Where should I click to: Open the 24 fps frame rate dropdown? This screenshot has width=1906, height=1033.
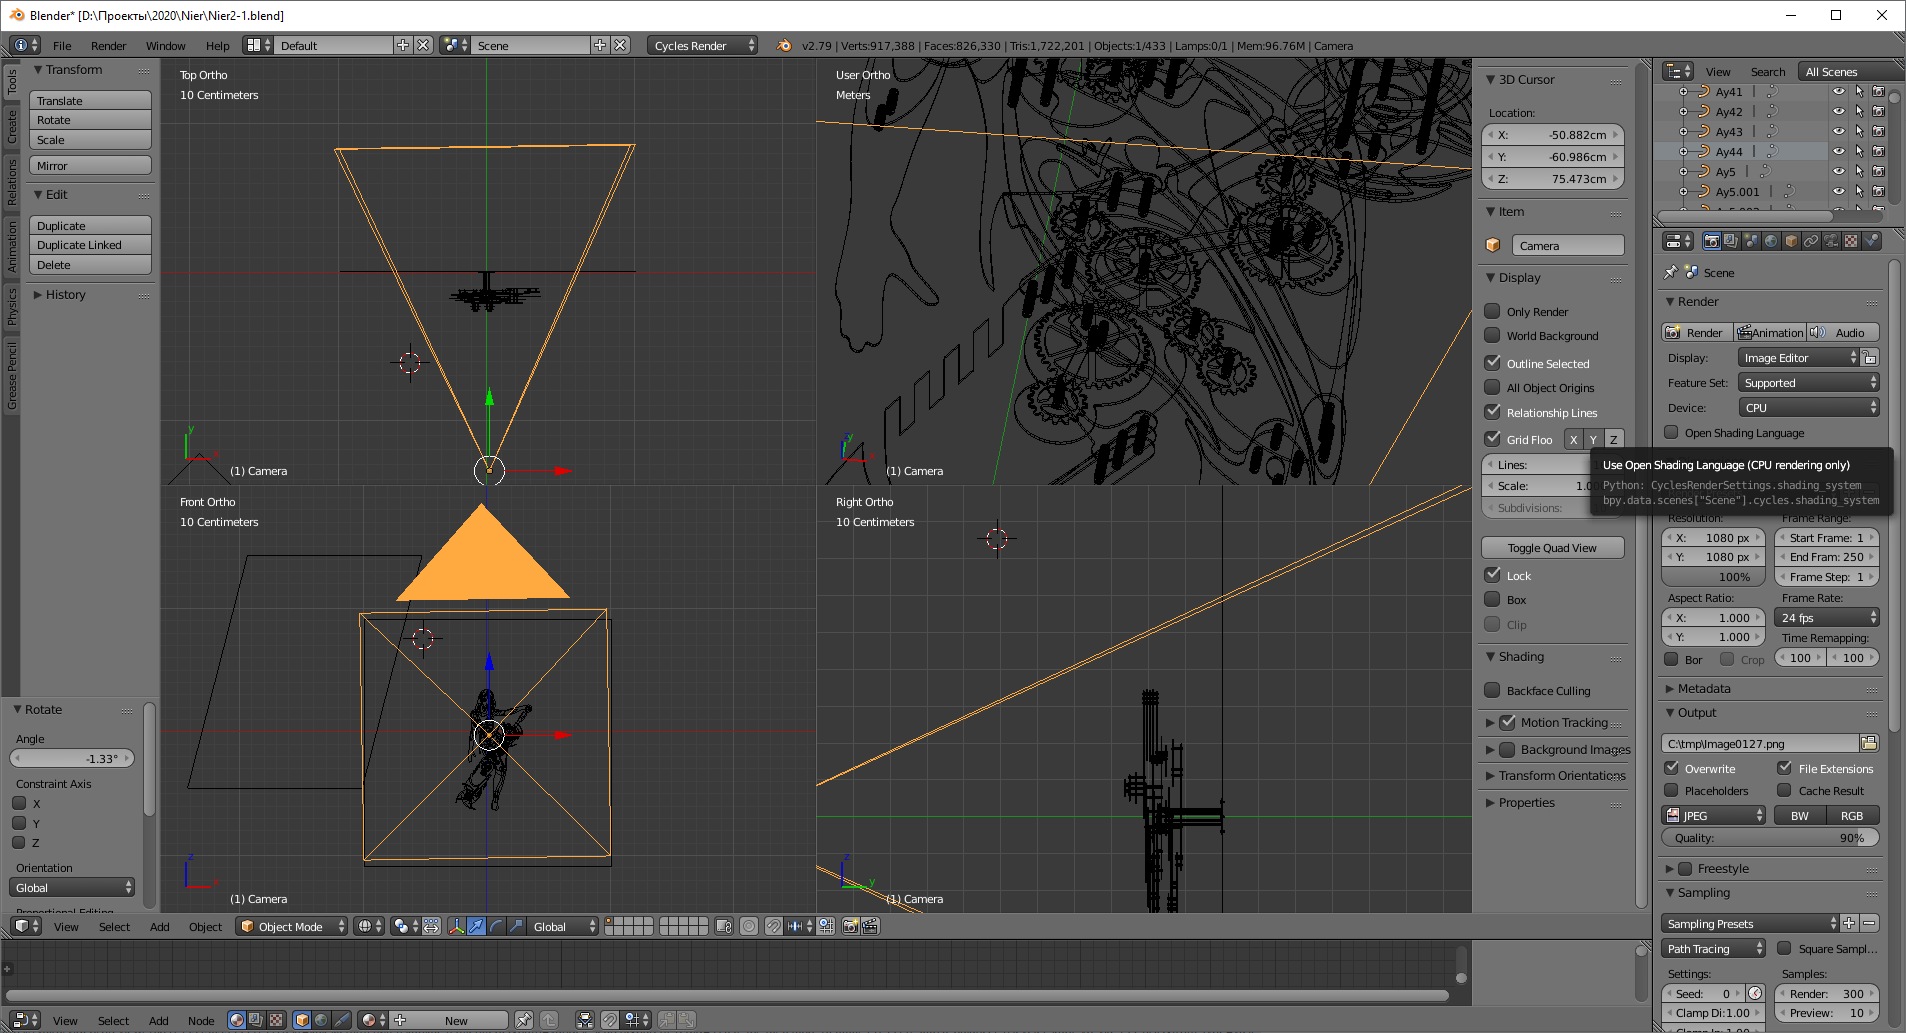click(x=1826, y=617)
